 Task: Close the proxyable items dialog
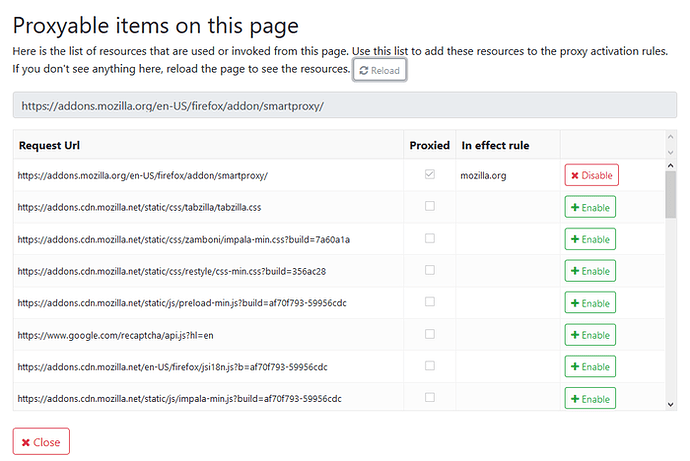(41, 441)
